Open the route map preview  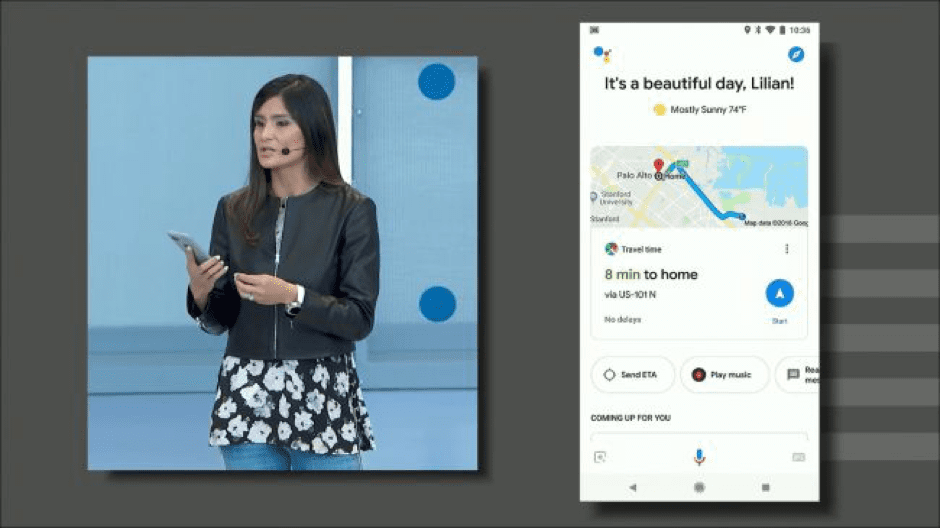pos(699,186)
